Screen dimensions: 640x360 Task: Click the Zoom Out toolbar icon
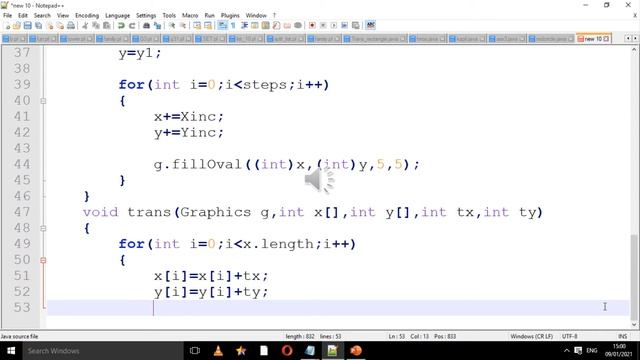[183, 26]
